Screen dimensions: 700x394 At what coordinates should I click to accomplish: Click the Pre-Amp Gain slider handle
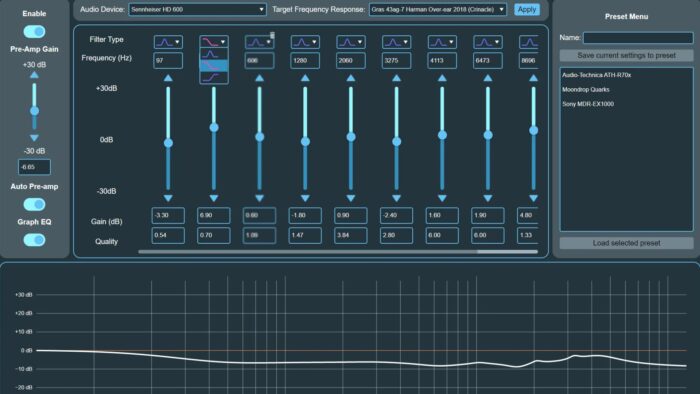(x=34, y=111)
